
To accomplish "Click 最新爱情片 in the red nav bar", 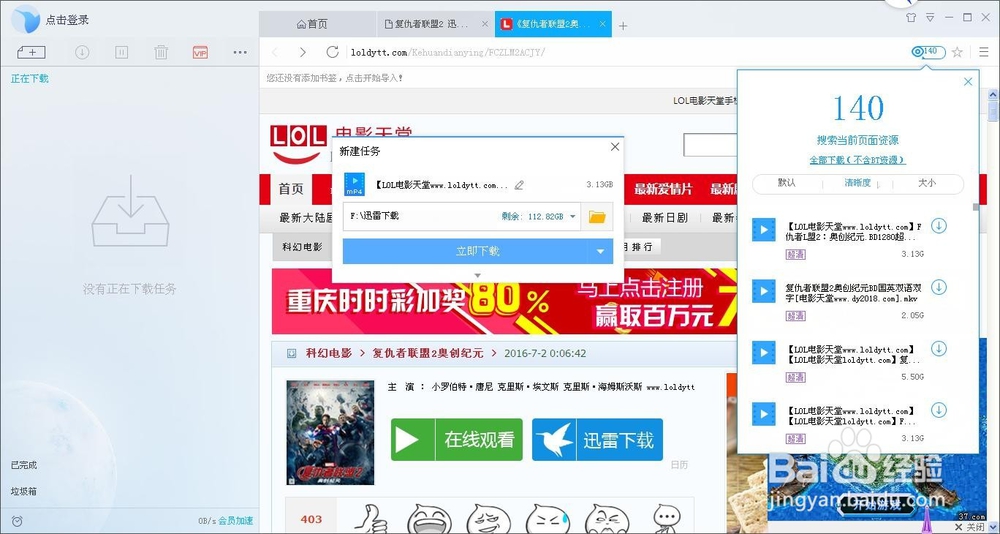I will click(x=663, y=189).
